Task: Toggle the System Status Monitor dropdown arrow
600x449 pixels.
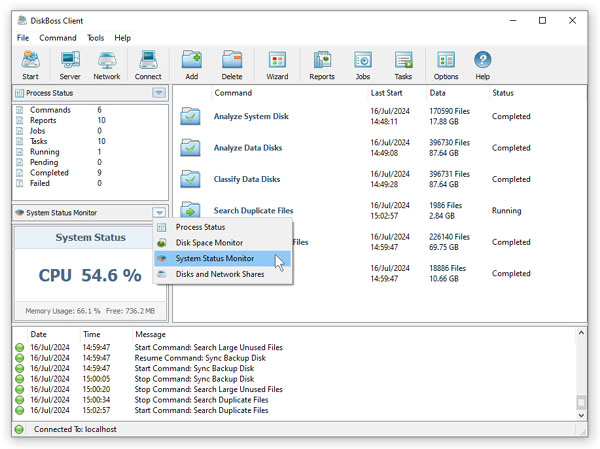Action: pyautogui.click(x=159, y=212)
